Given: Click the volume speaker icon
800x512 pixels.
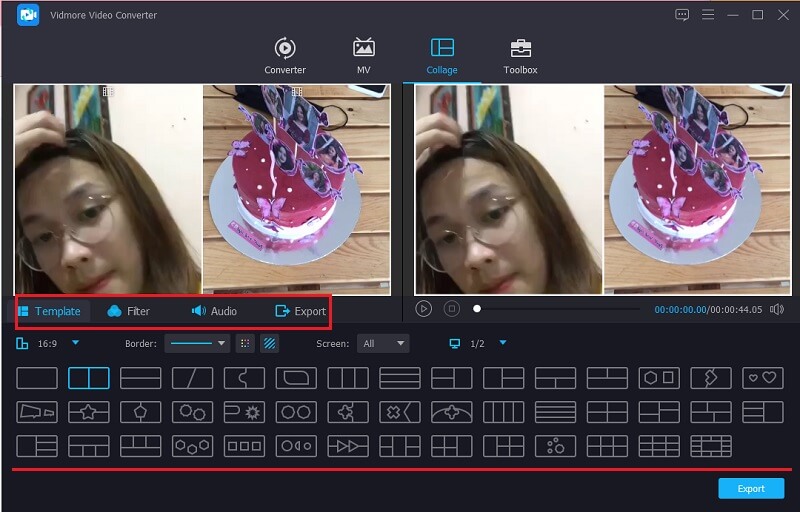Looking at the screenshot, I should 777,310.
